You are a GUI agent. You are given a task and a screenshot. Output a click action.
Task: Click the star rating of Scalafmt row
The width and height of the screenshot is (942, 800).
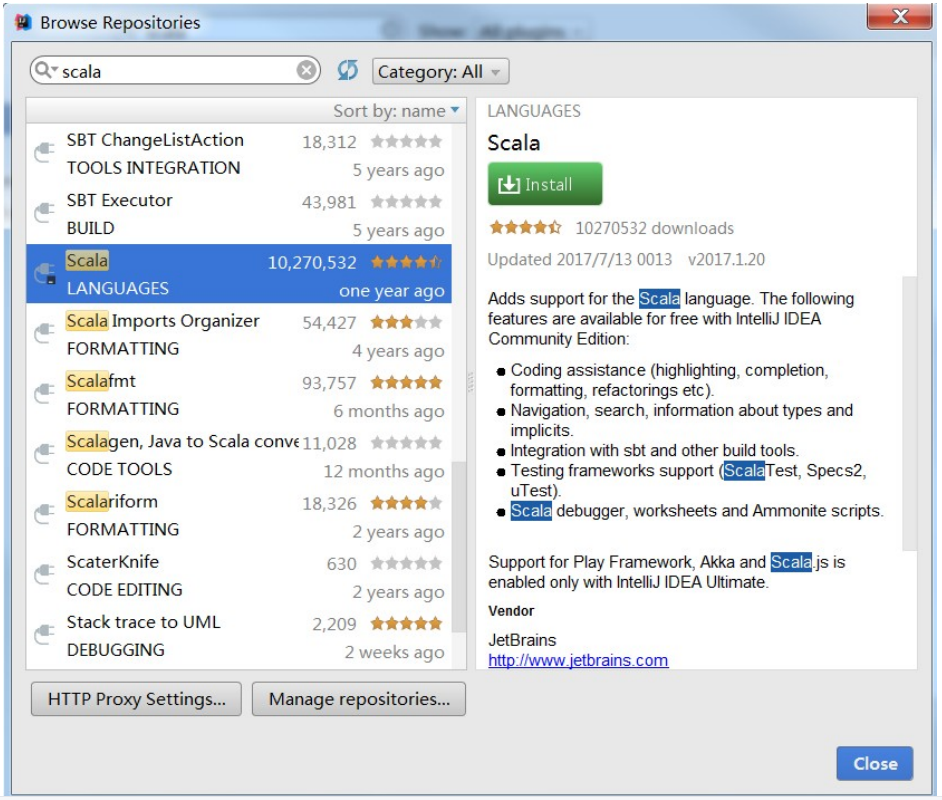(x=406, y=382)
